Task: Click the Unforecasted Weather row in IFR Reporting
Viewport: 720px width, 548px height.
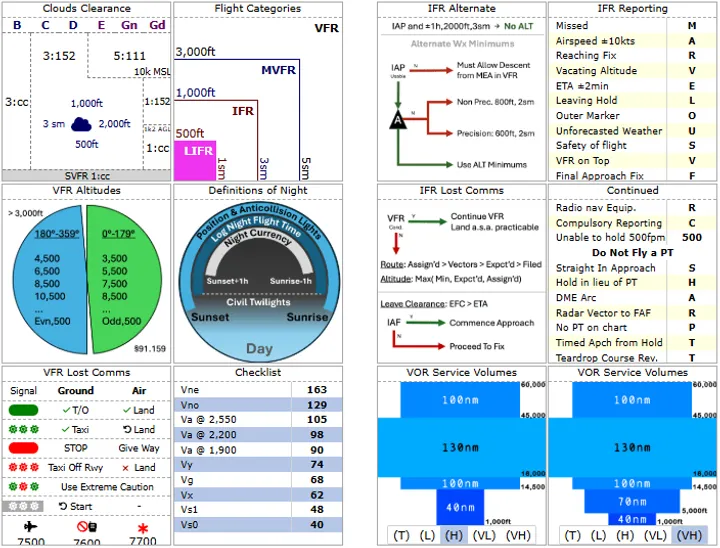Action: [609, 131]
